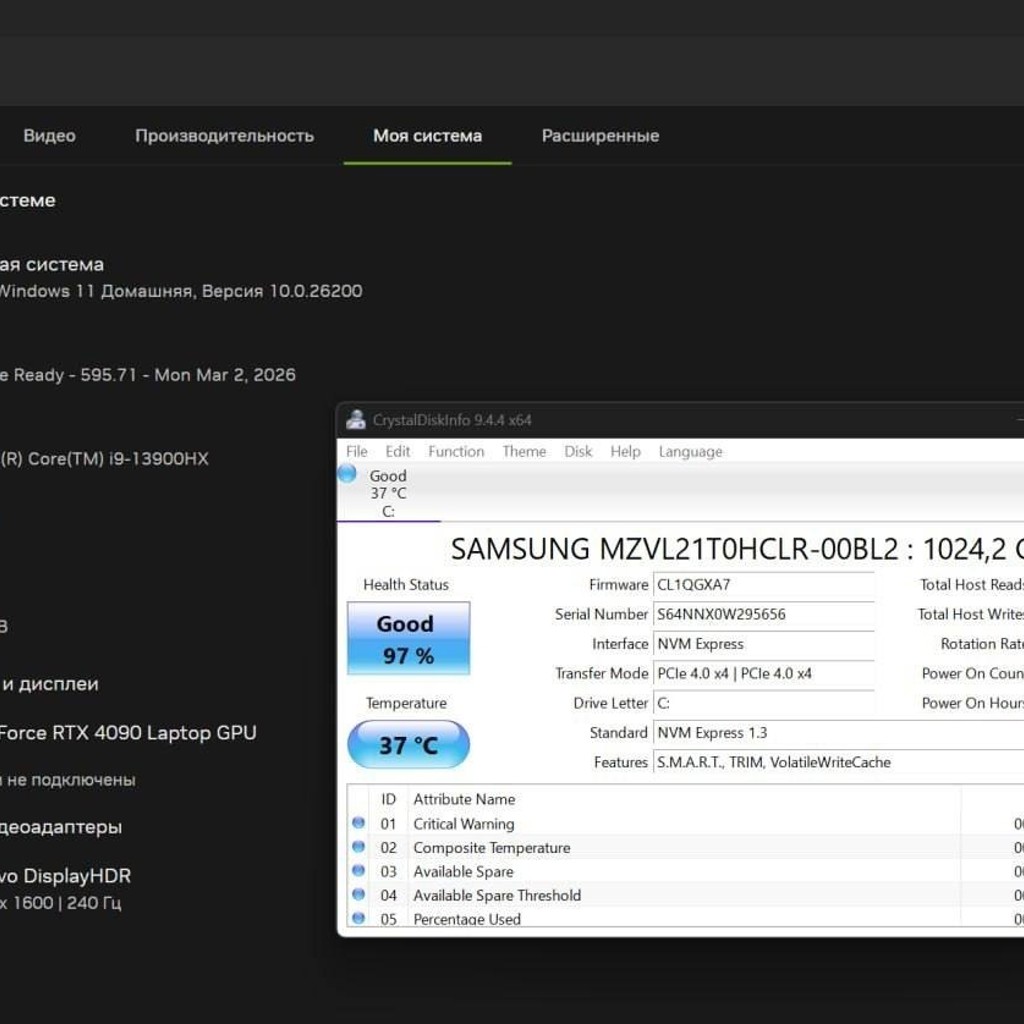Open the Disk menu
The image size is (1024, 1024).
point(578,451)
